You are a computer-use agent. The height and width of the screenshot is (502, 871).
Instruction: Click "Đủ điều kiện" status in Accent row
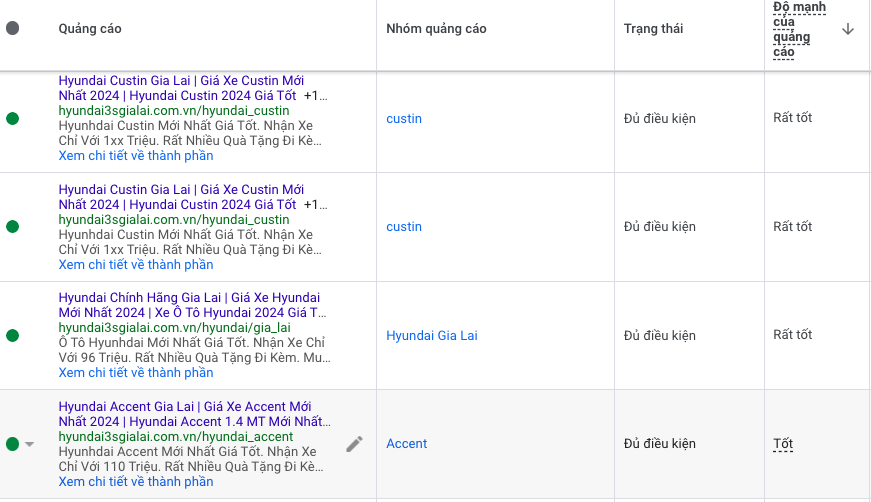(x=659, y=444)
